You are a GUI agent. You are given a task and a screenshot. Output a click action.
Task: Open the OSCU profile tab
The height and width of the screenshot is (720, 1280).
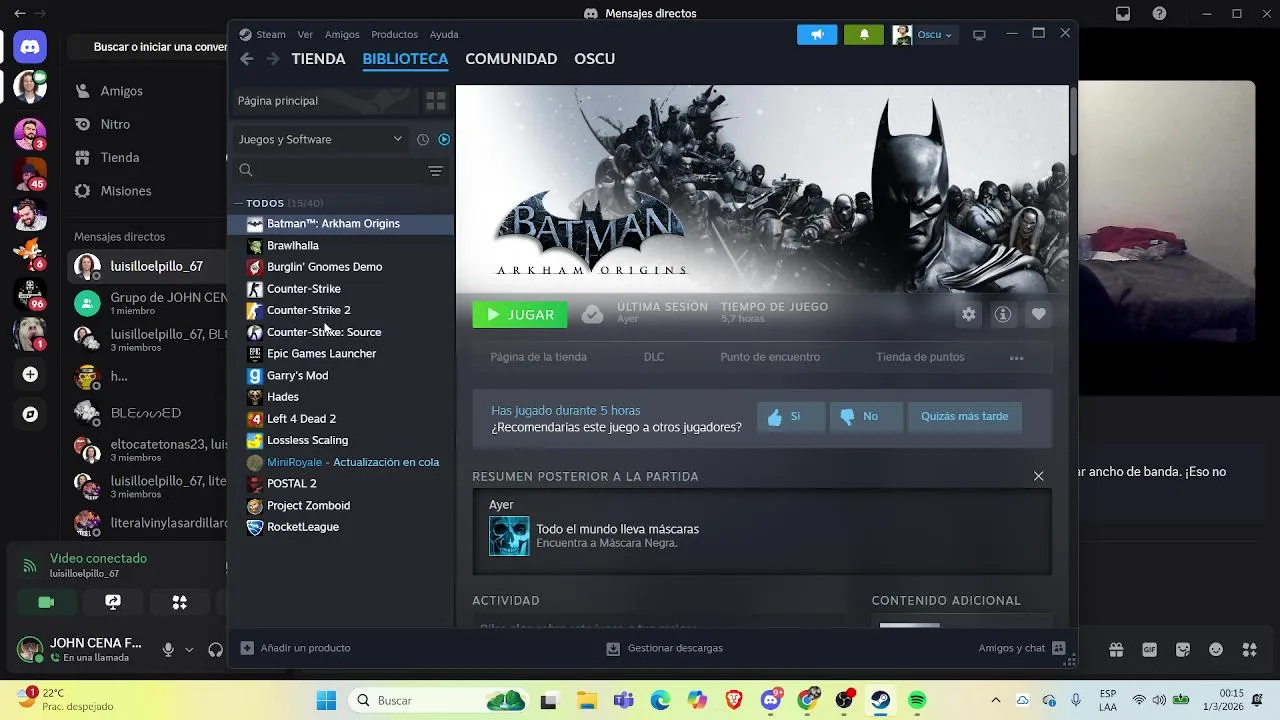coord(594,59)
